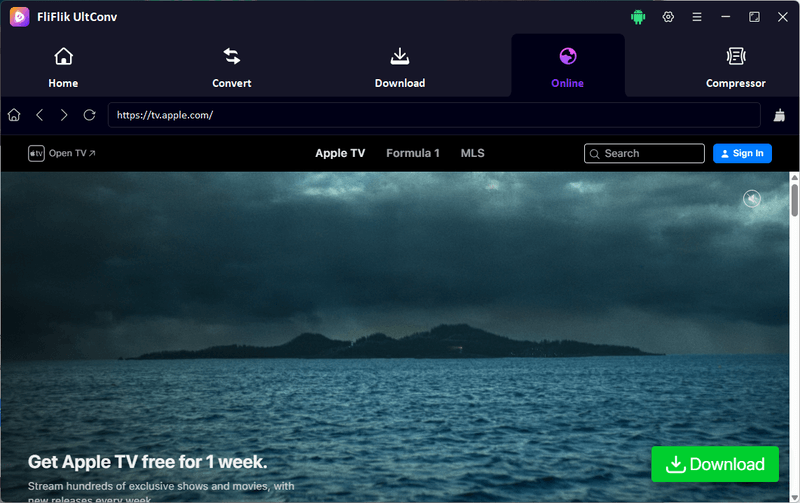
Task: Open the green Android device icon
Action: click(x=638, y=17)
